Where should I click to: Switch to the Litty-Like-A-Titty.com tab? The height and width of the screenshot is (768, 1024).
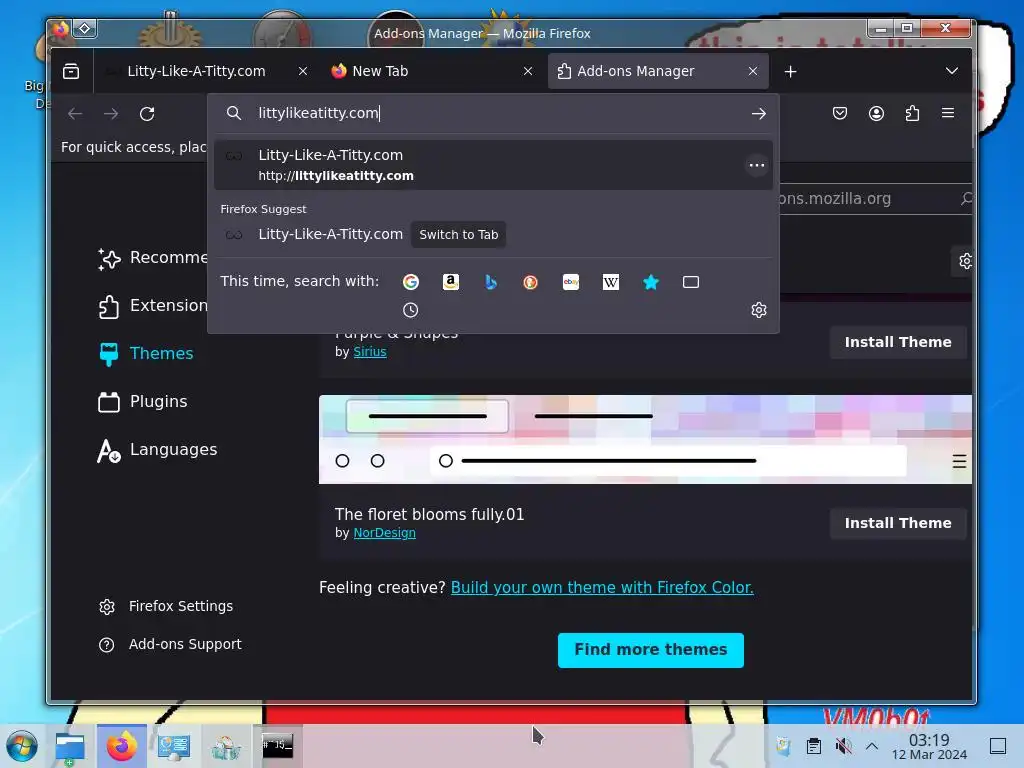point(196,71)
